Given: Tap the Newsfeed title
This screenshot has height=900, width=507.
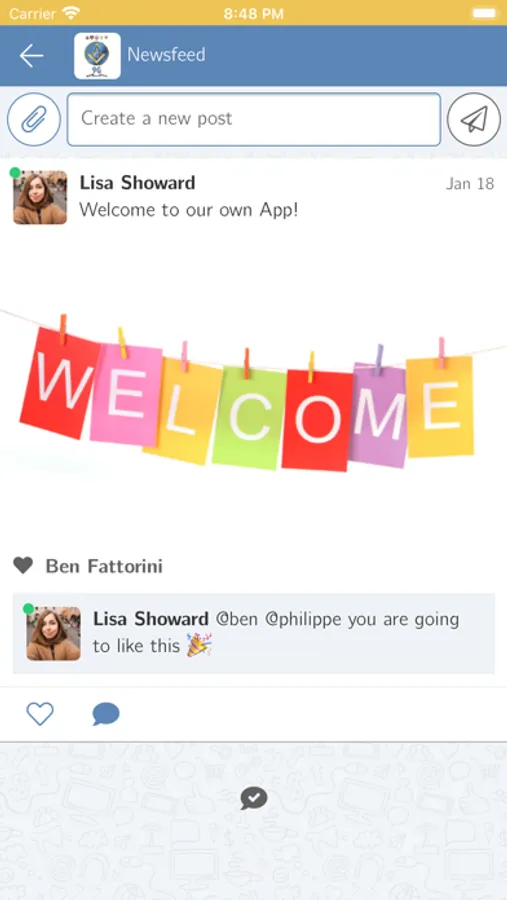Looking at the screenshot, I should (166, 55).
